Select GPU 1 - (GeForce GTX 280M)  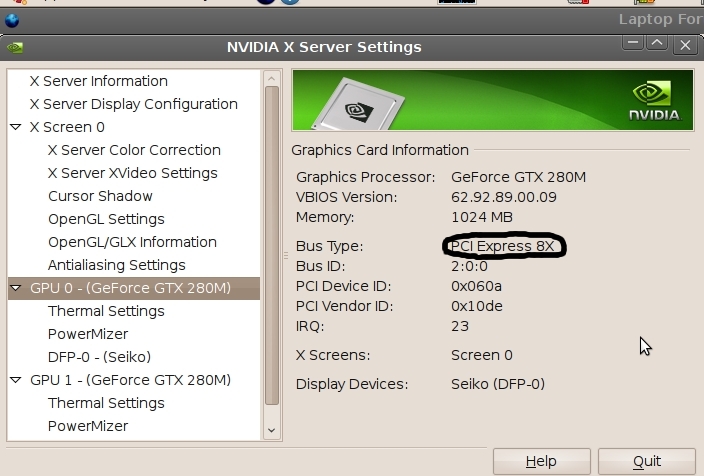(x=131, y=380)
